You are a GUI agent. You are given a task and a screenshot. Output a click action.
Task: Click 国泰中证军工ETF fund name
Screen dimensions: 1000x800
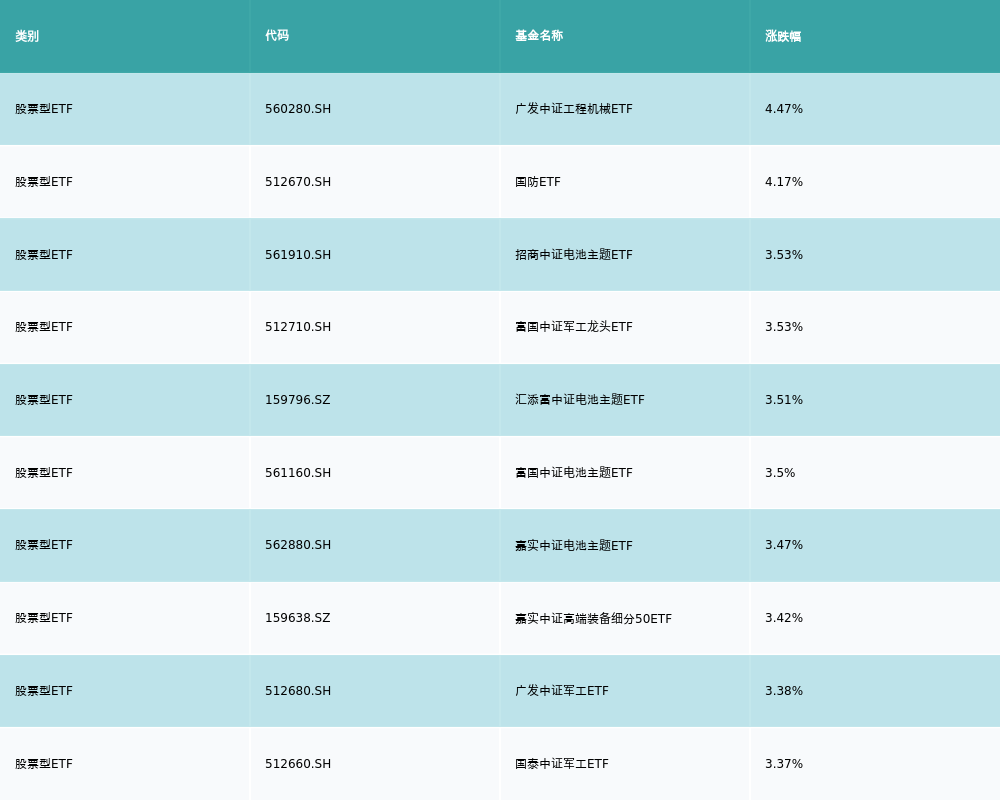pyautogui.click(x=562, y=764)
